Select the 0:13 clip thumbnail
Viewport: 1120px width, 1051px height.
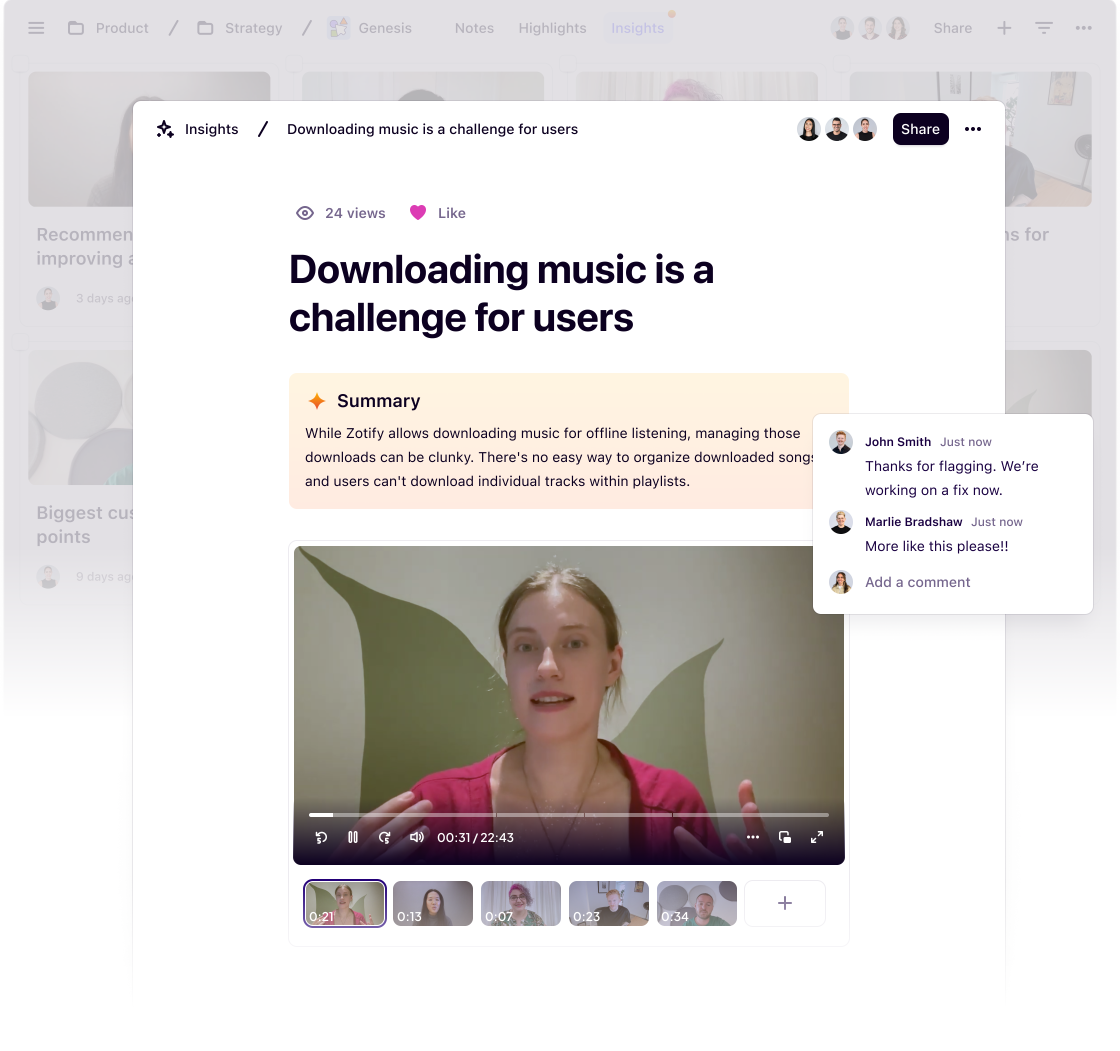click(433, 904)
